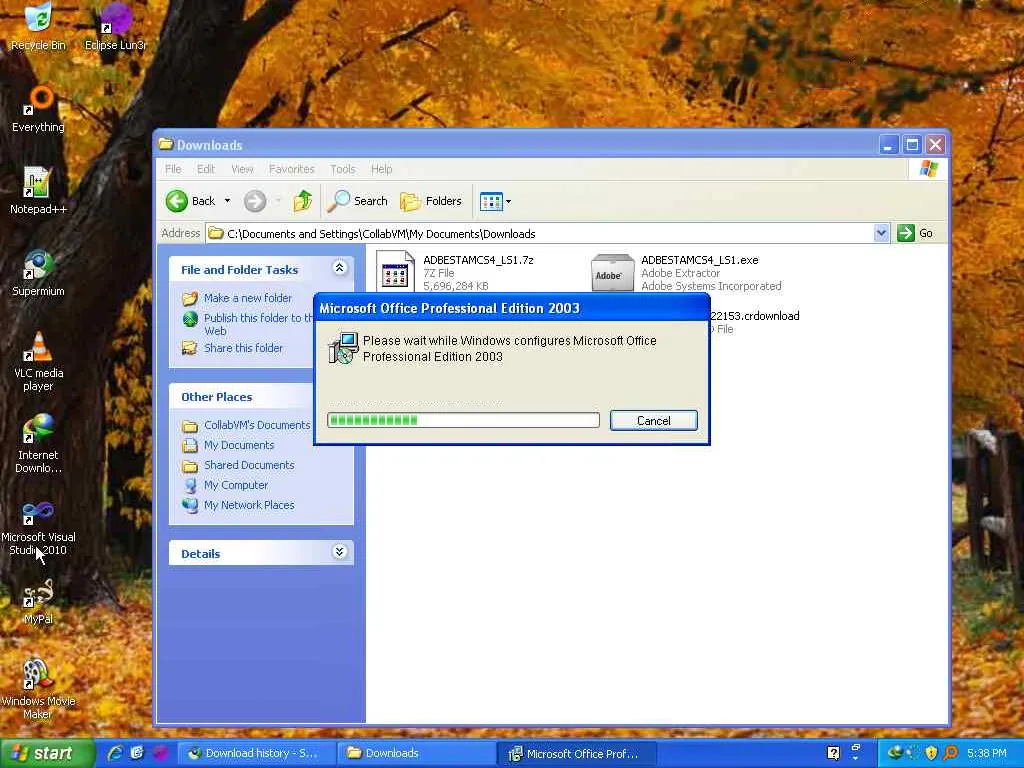The height and width of the screenshot is (768, 1024).
Task: Open the Help menu
Action: tap(381, 169)
